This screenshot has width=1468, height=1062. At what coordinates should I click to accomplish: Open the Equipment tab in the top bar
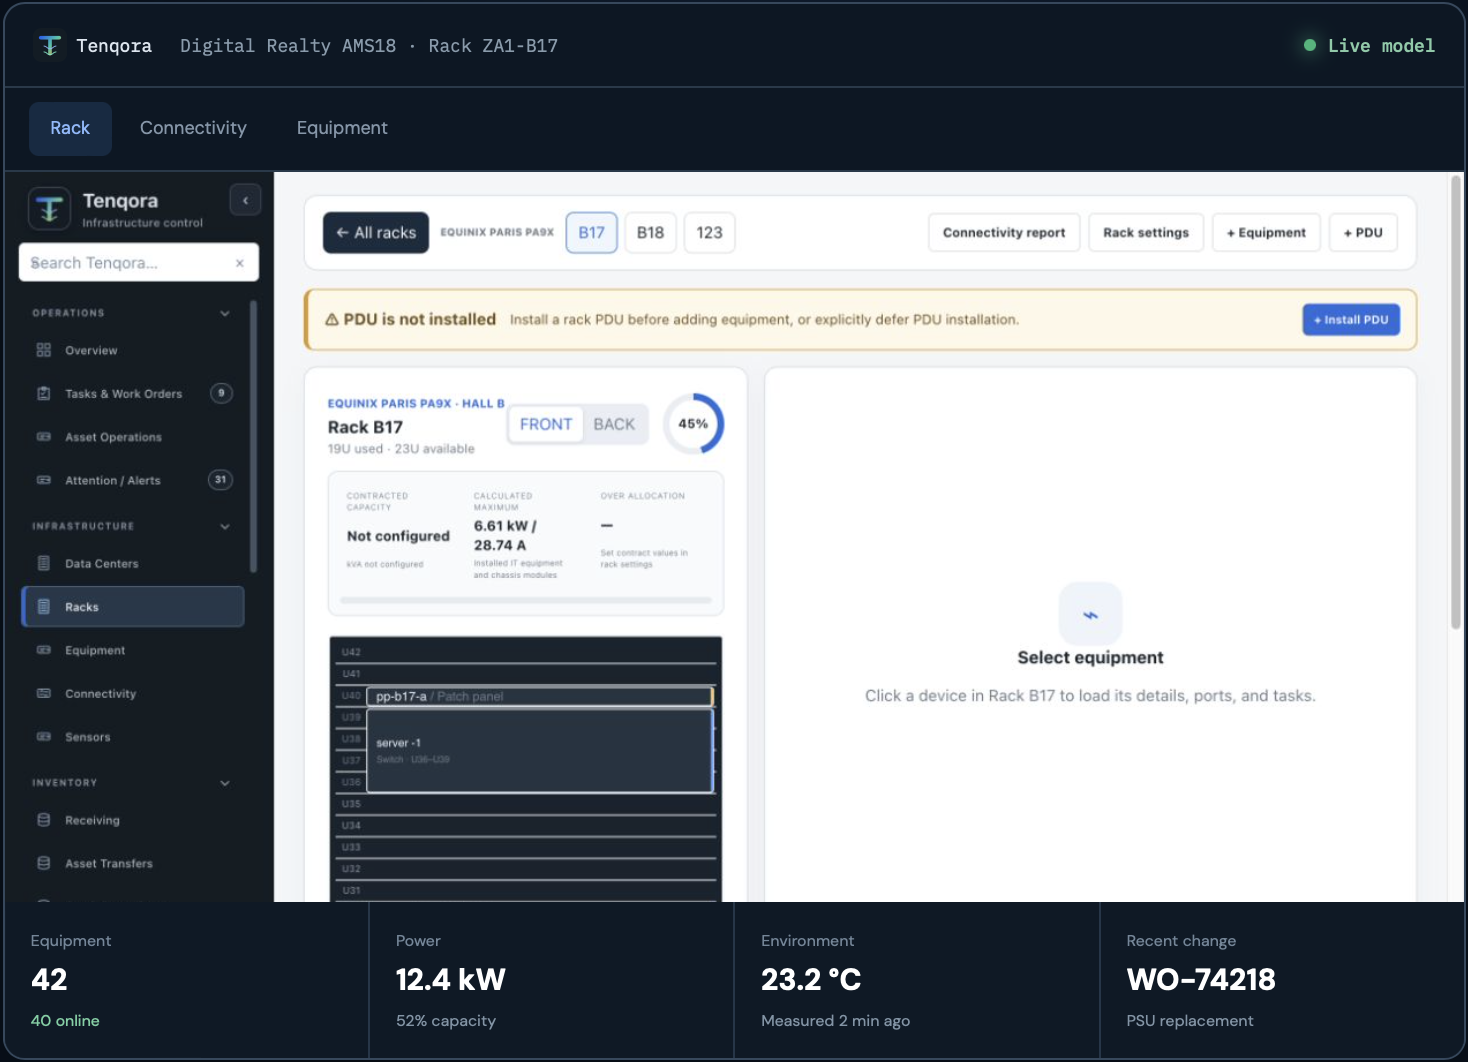[342, 128]
